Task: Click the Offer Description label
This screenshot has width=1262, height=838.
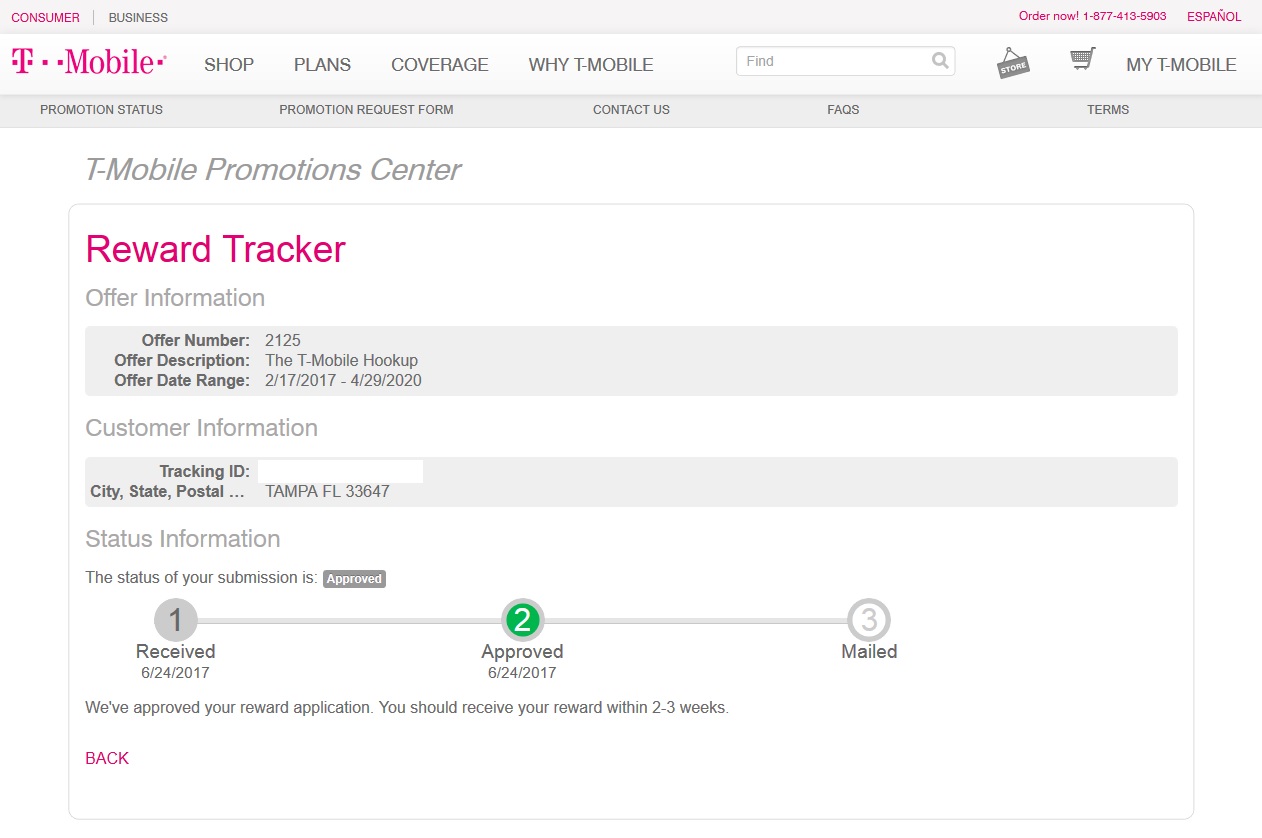Action: pyautogui.click(x=182, y=360)
